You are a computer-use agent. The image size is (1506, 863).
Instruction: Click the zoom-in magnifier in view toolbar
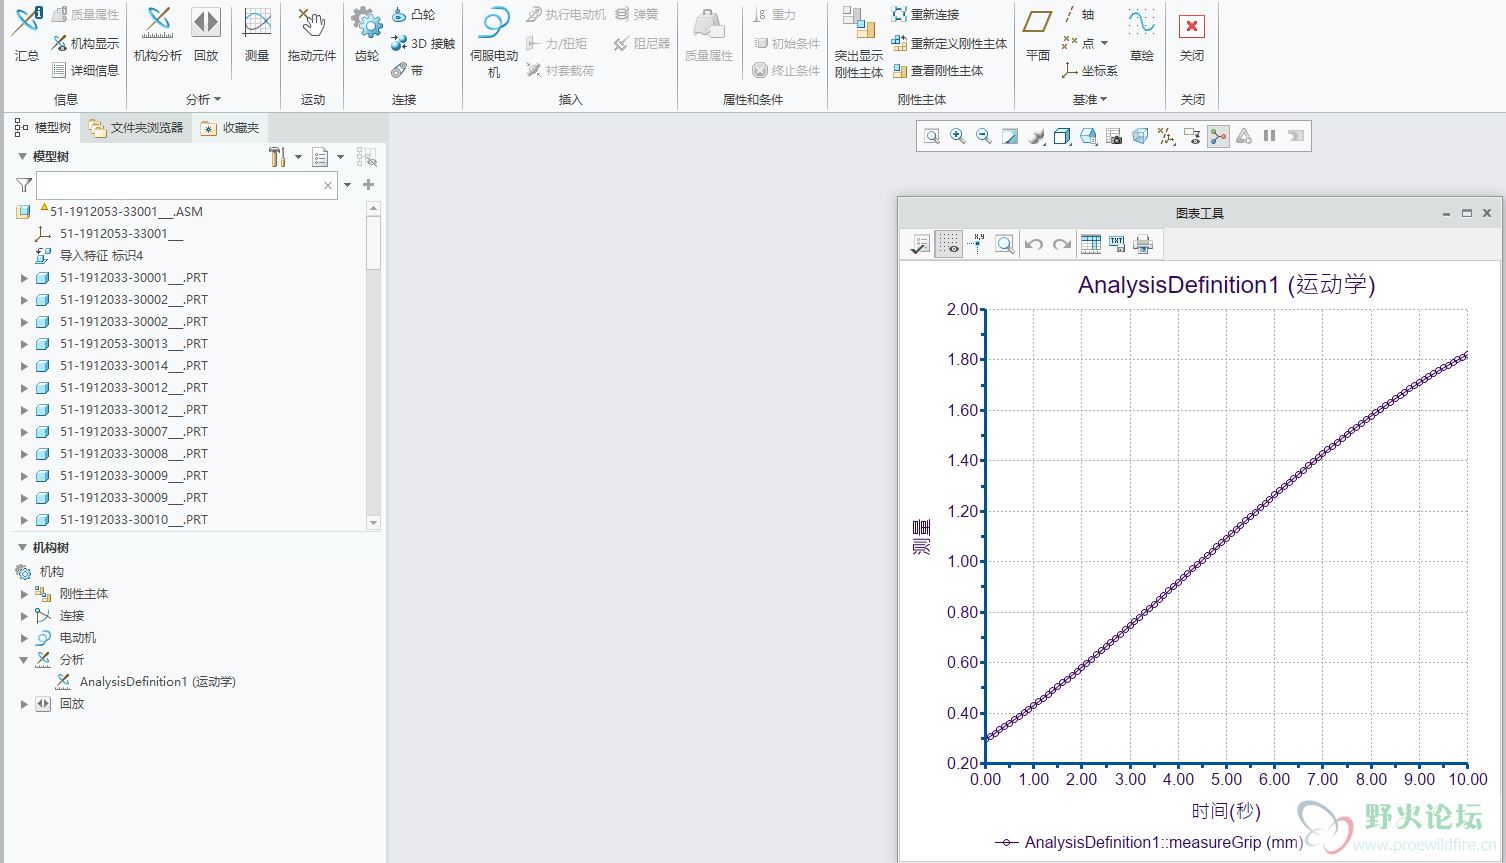958,137
